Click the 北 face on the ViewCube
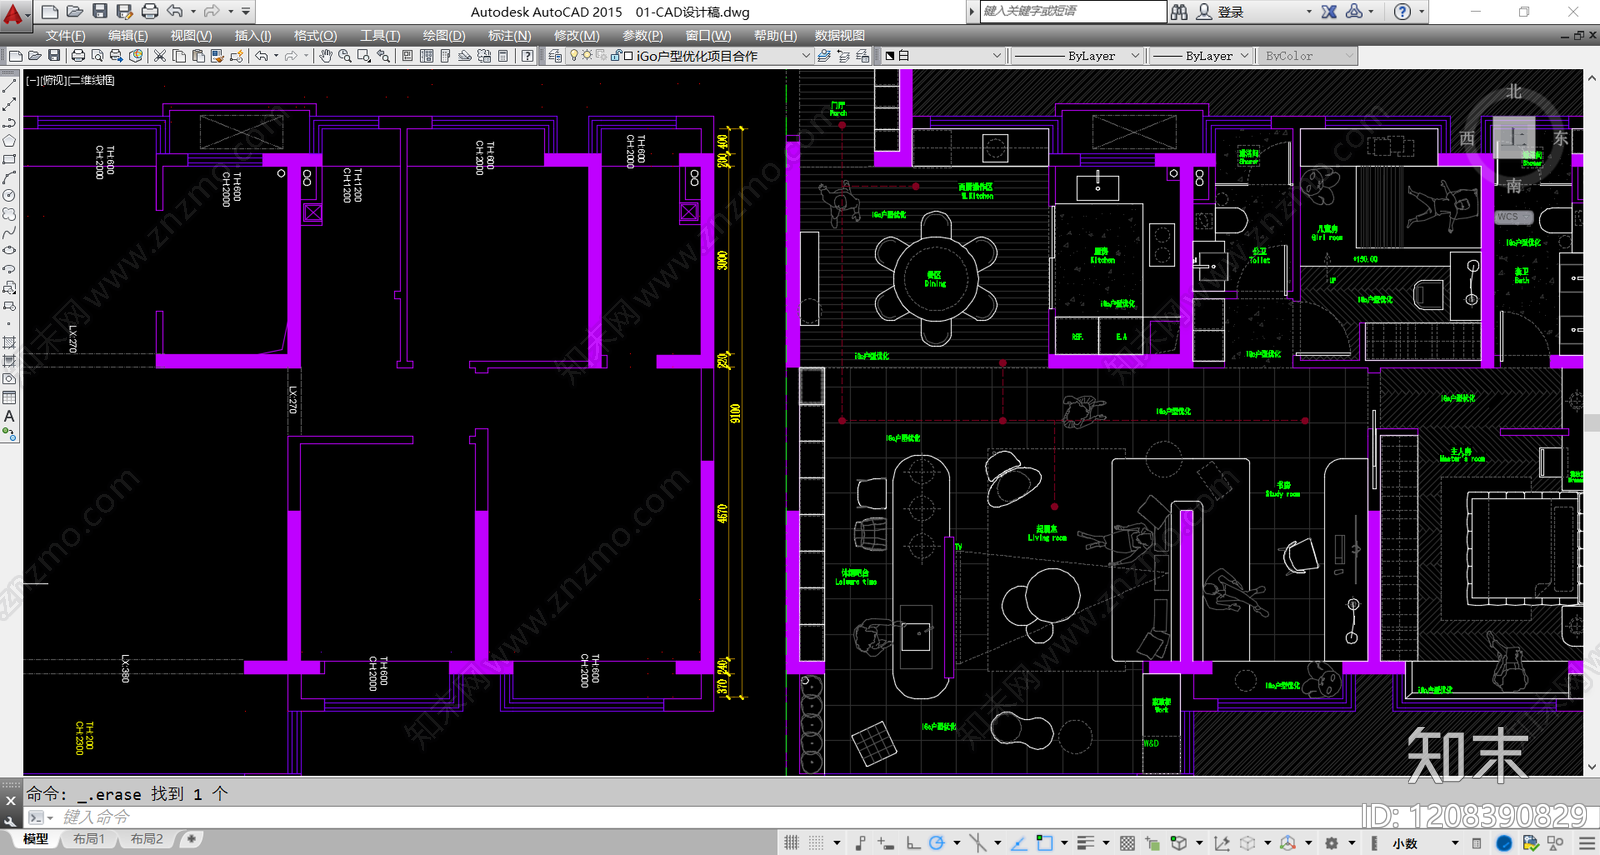This screenshot has height=855, width=1600. (1514, 92)
